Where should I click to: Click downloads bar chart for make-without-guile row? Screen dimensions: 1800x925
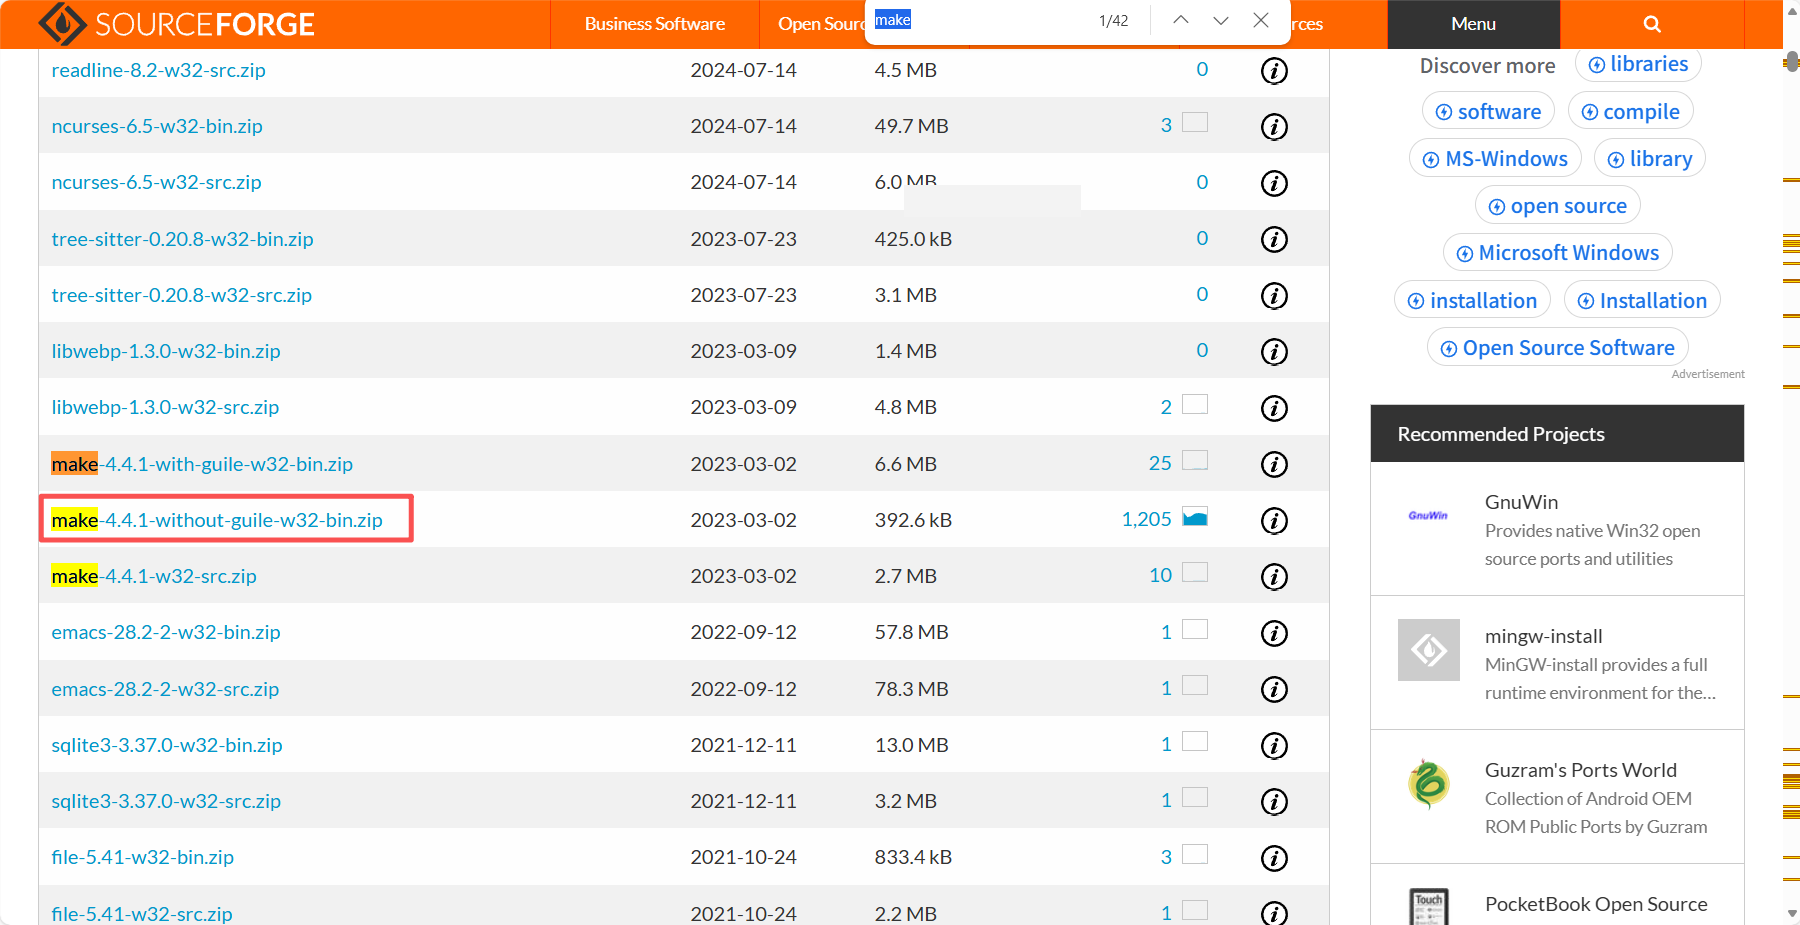(1195, 517)
